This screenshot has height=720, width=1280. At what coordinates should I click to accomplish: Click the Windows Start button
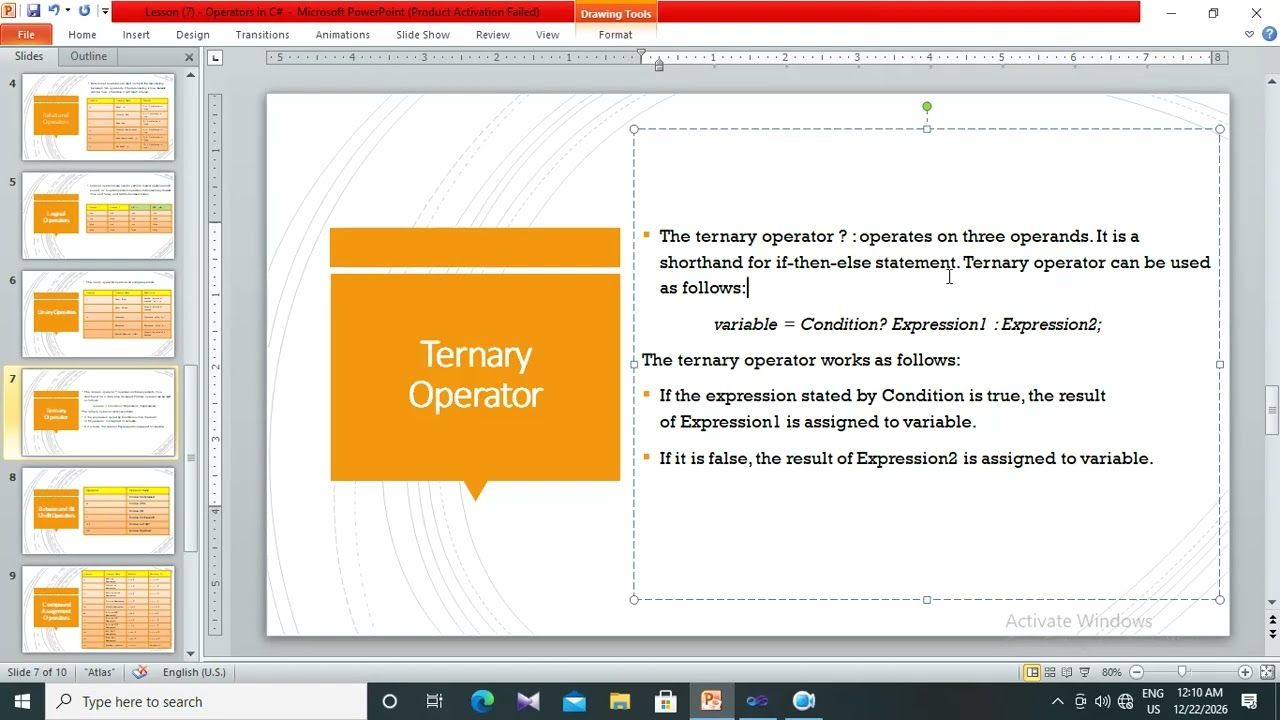coord(22,701)
